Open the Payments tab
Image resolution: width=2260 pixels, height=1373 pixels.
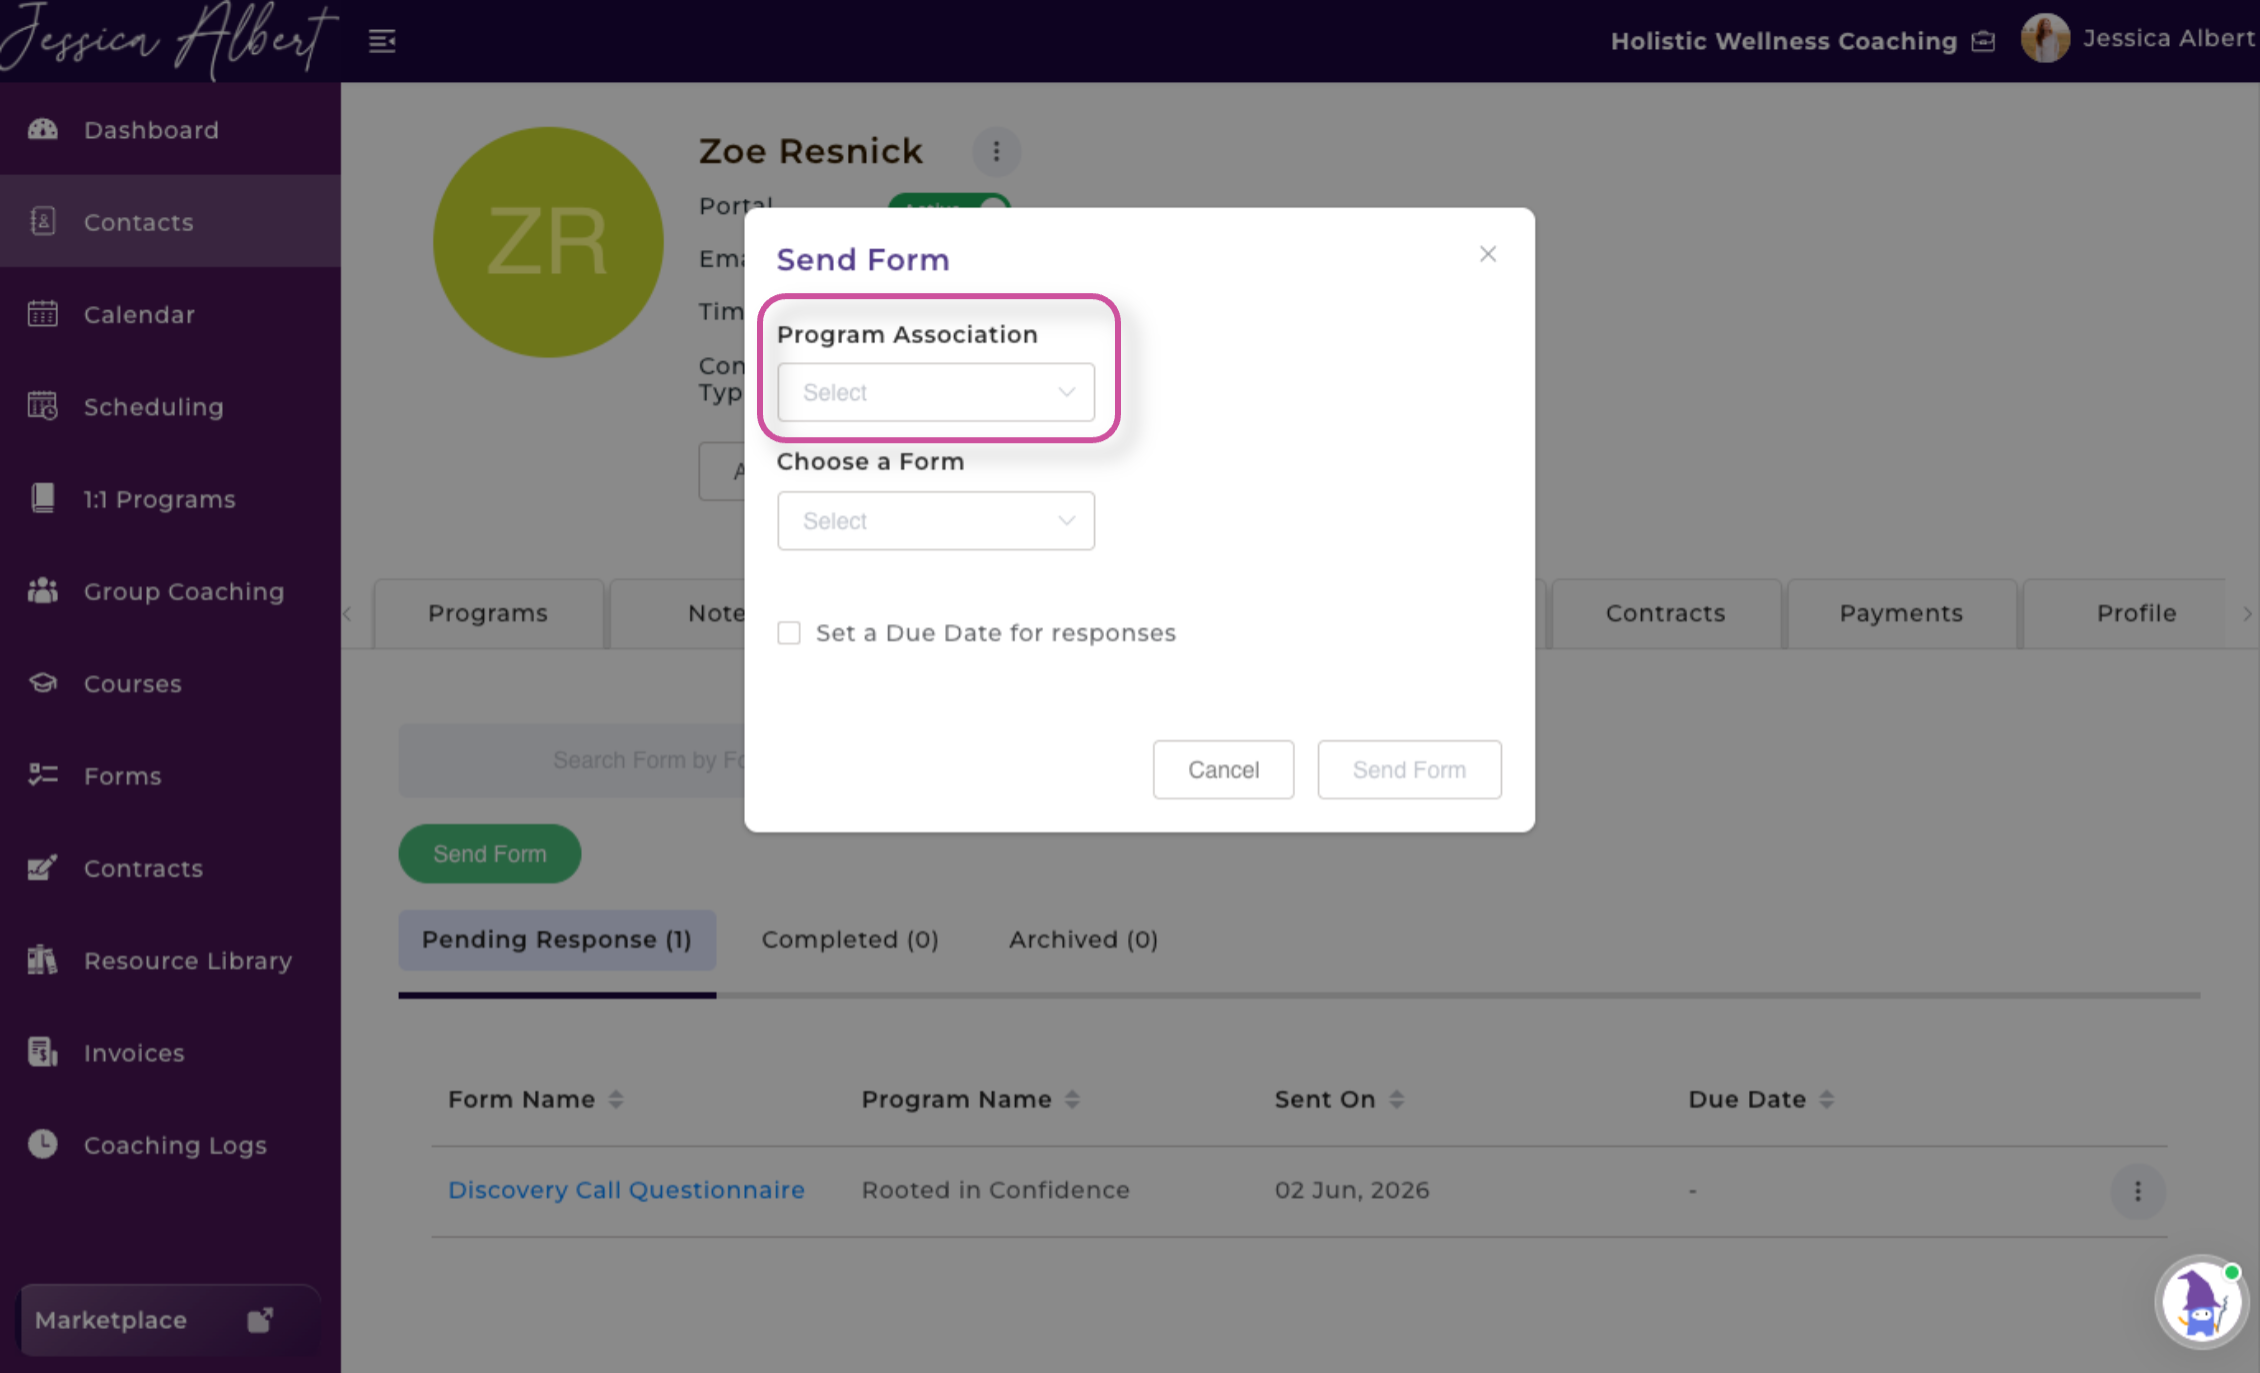point(1901,613)
